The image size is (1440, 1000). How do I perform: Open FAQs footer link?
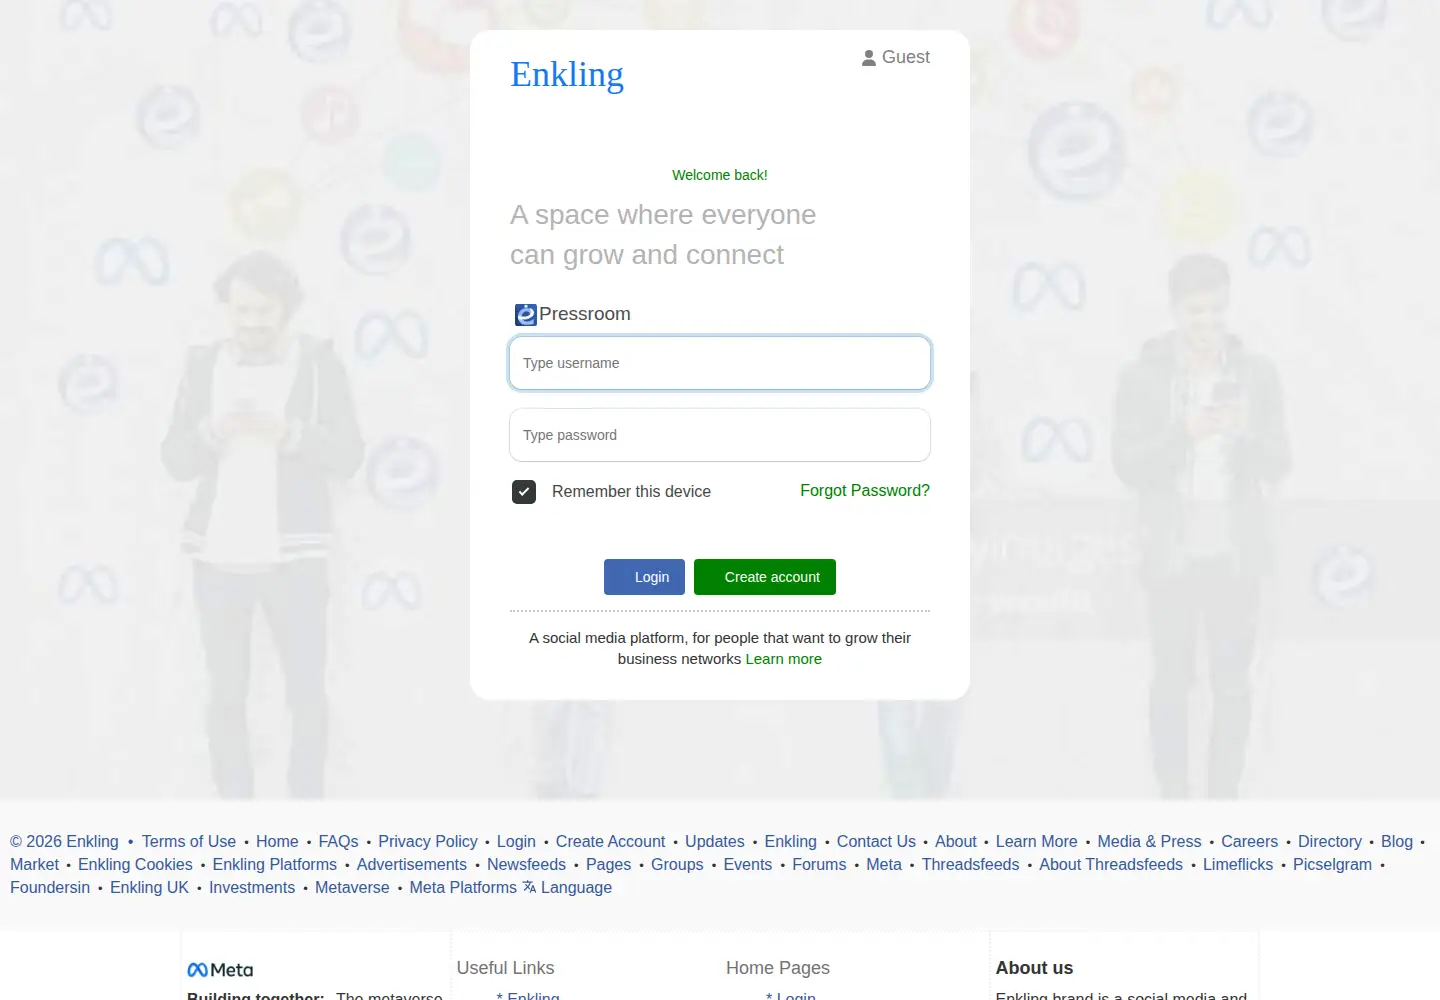coord(338,841)
